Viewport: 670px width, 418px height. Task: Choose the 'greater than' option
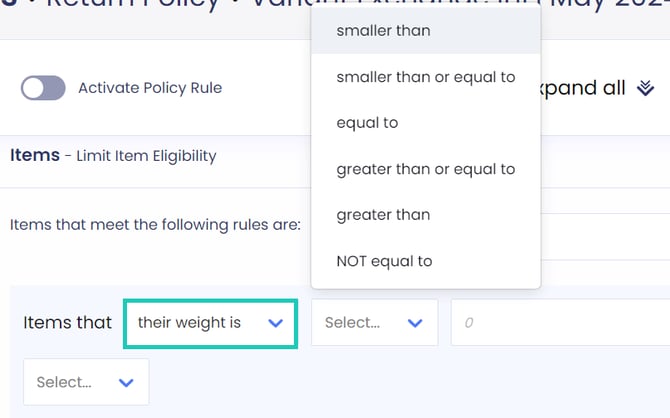pos(384,215)
